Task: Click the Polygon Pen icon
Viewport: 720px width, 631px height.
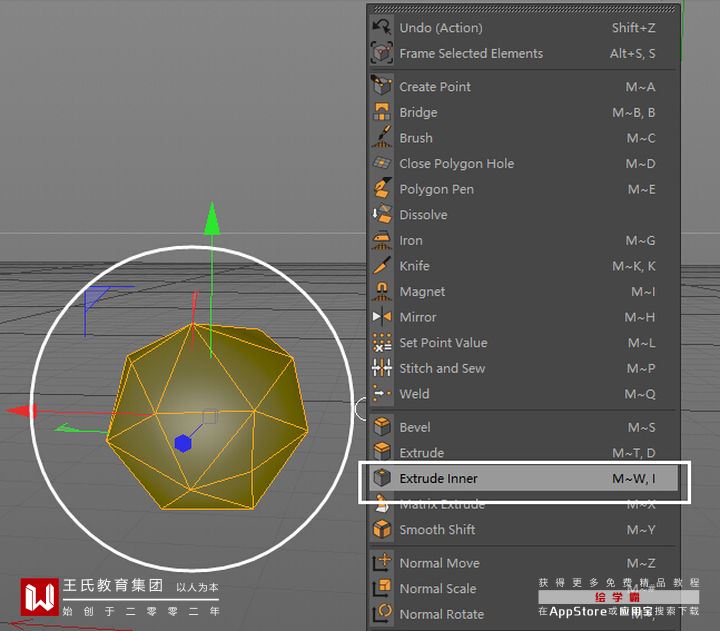Action: (382, 189)
